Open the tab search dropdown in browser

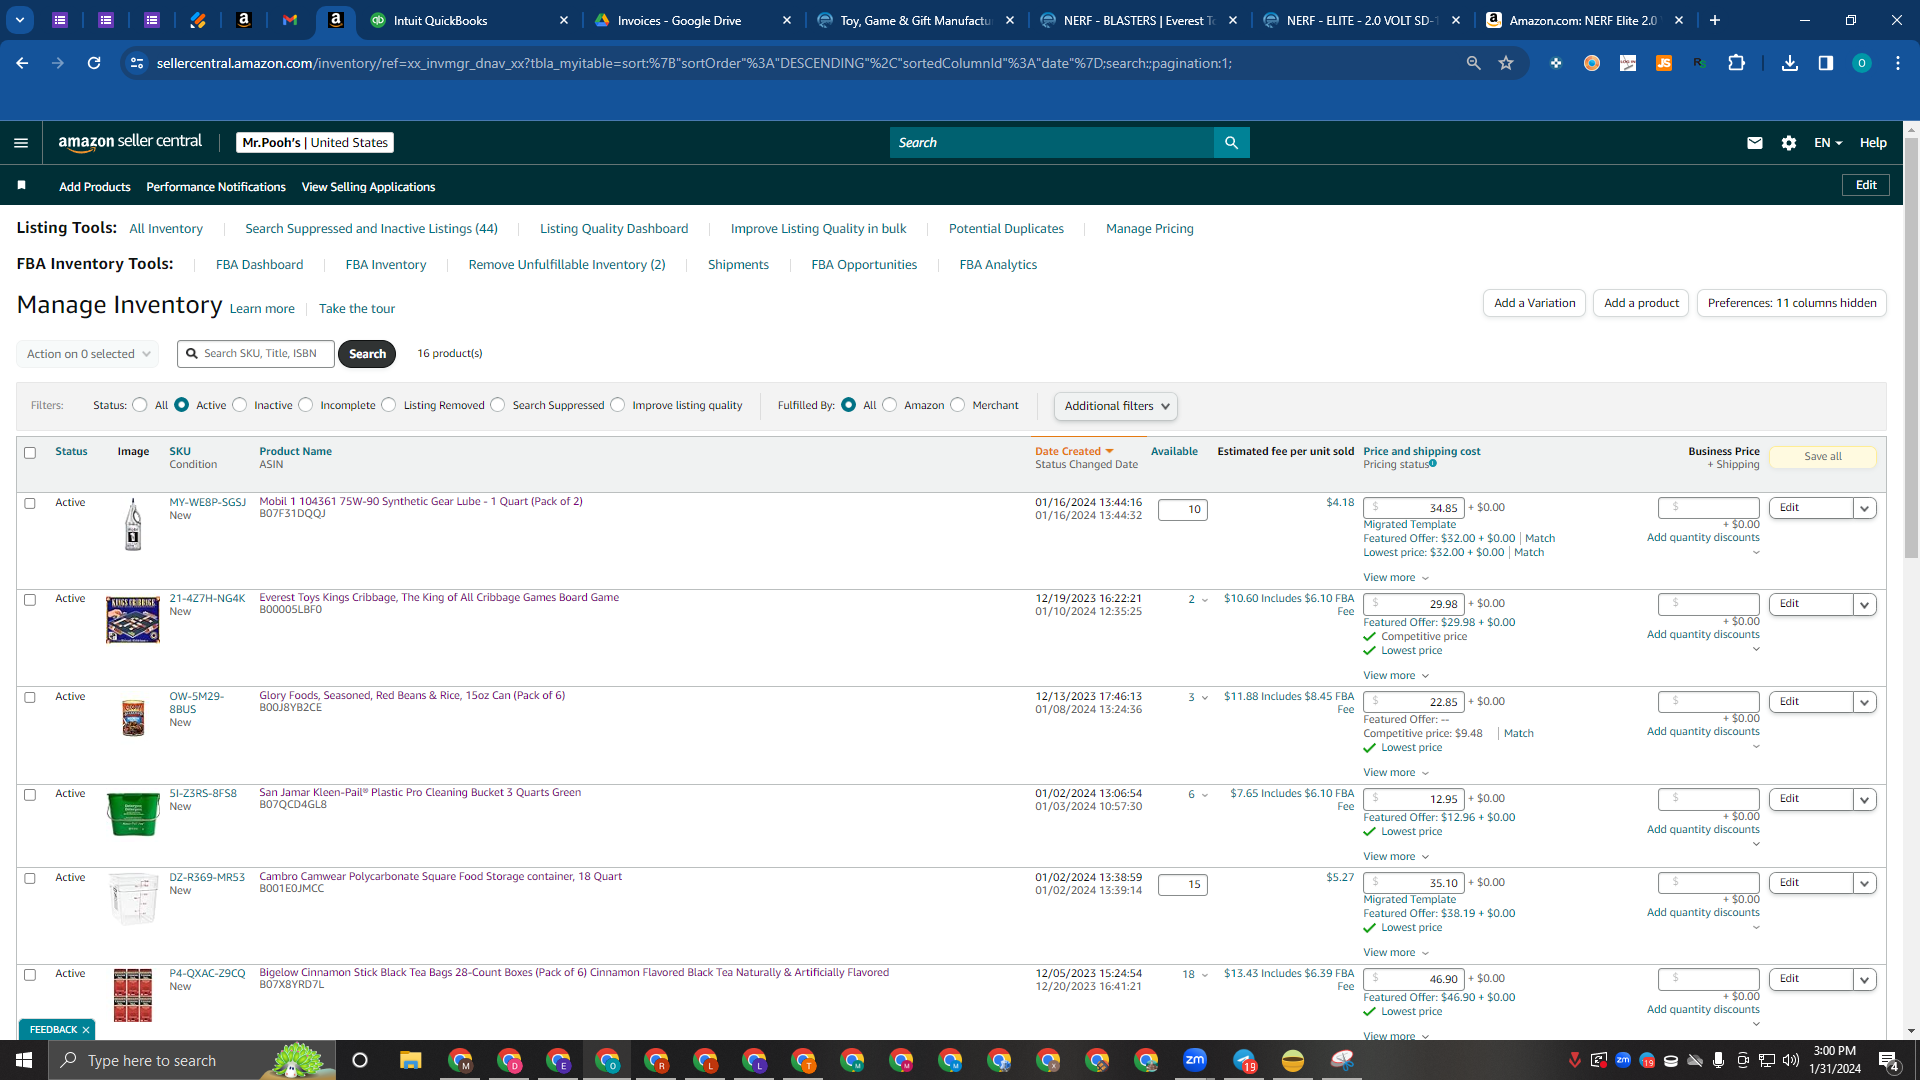20,20
